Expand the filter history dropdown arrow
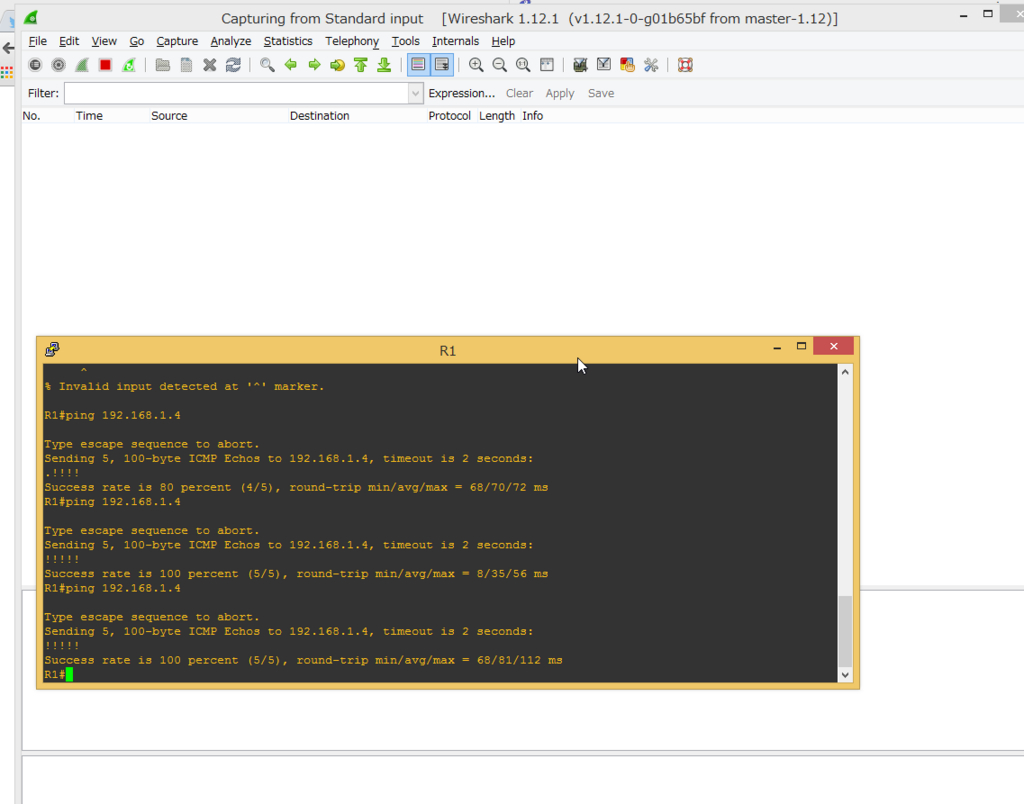The width and height of the screenshot is (1024, 804). click(x=415, y=93)
